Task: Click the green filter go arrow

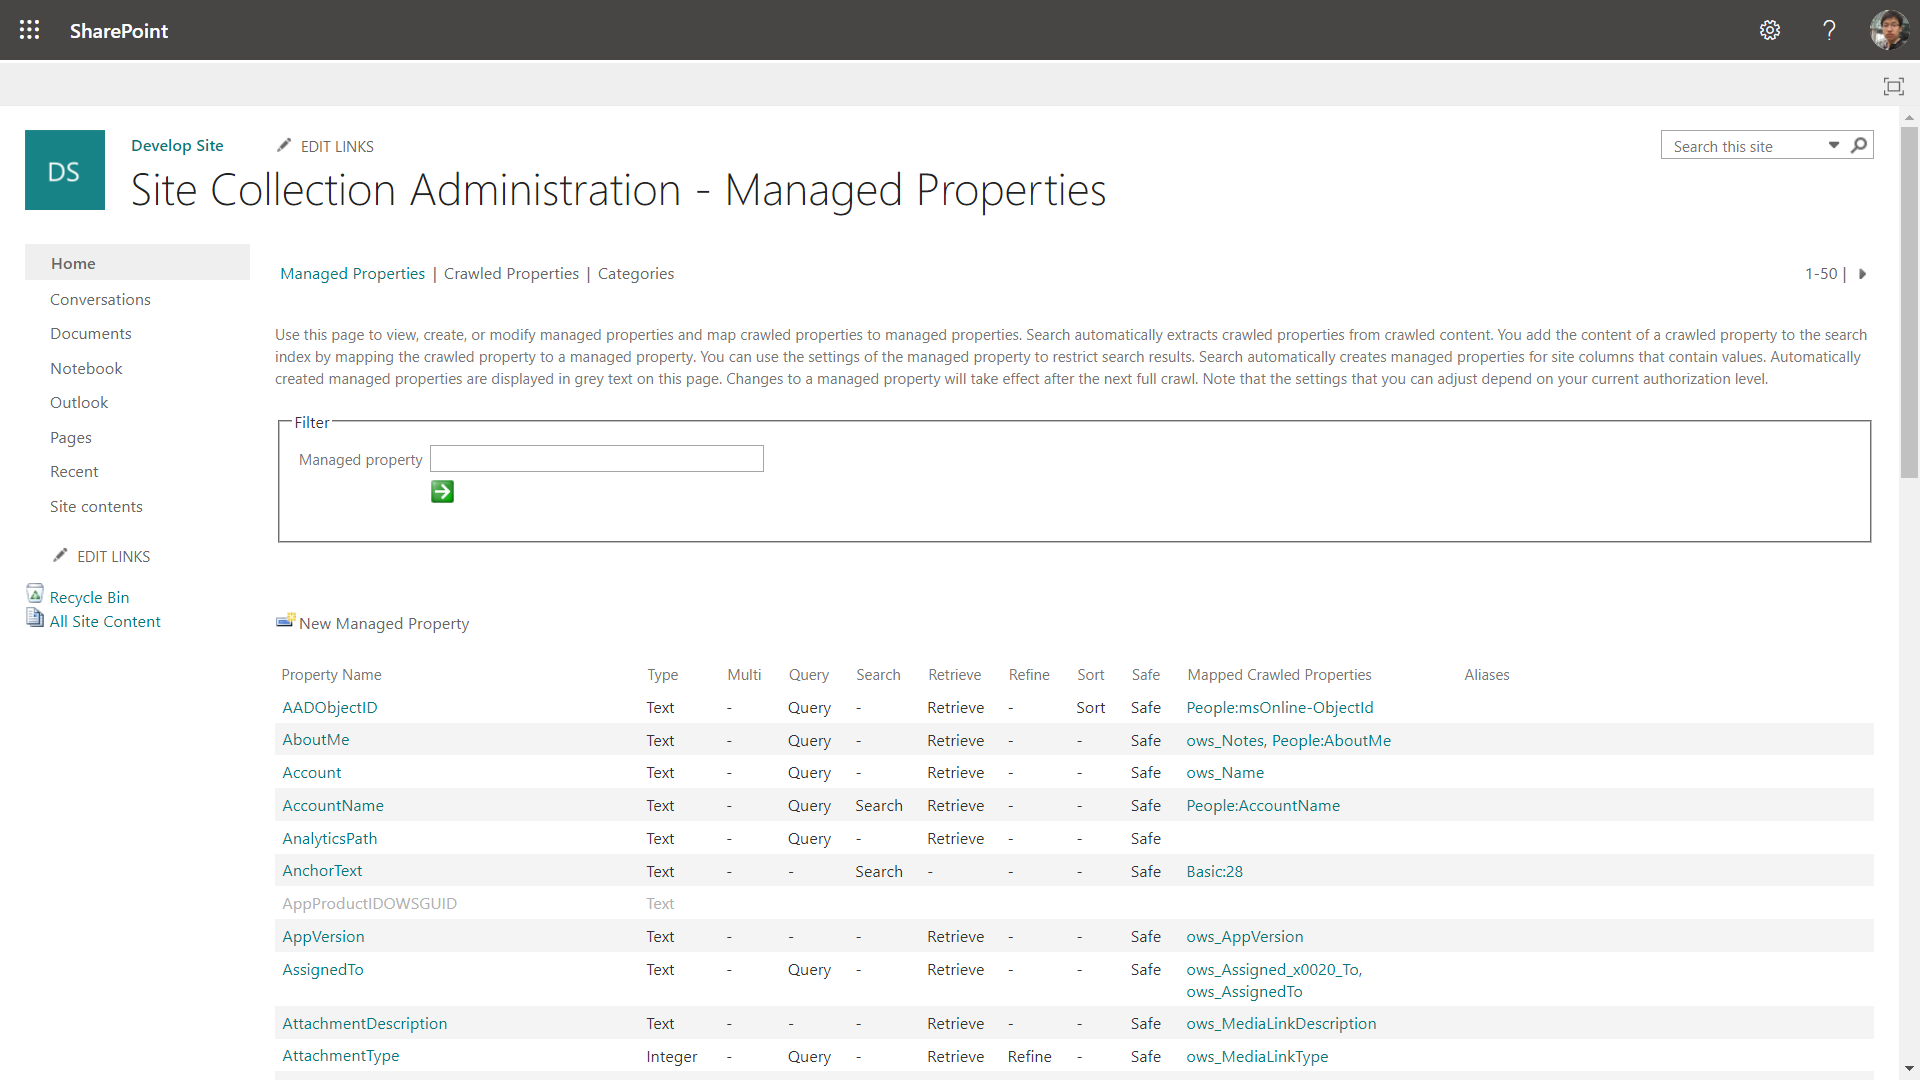Action: [442, 492]
